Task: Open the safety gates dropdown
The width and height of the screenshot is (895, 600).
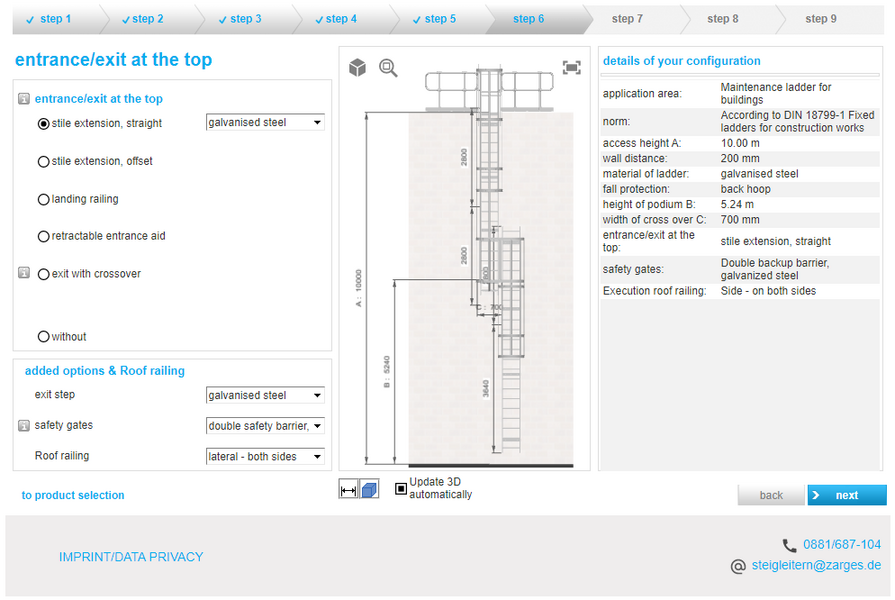Action: [x=265, y=426]
